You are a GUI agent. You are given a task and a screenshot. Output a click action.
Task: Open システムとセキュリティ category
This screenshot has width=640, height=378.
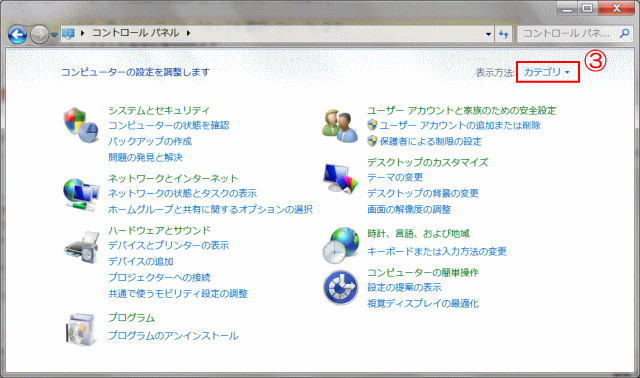point(159,110)
